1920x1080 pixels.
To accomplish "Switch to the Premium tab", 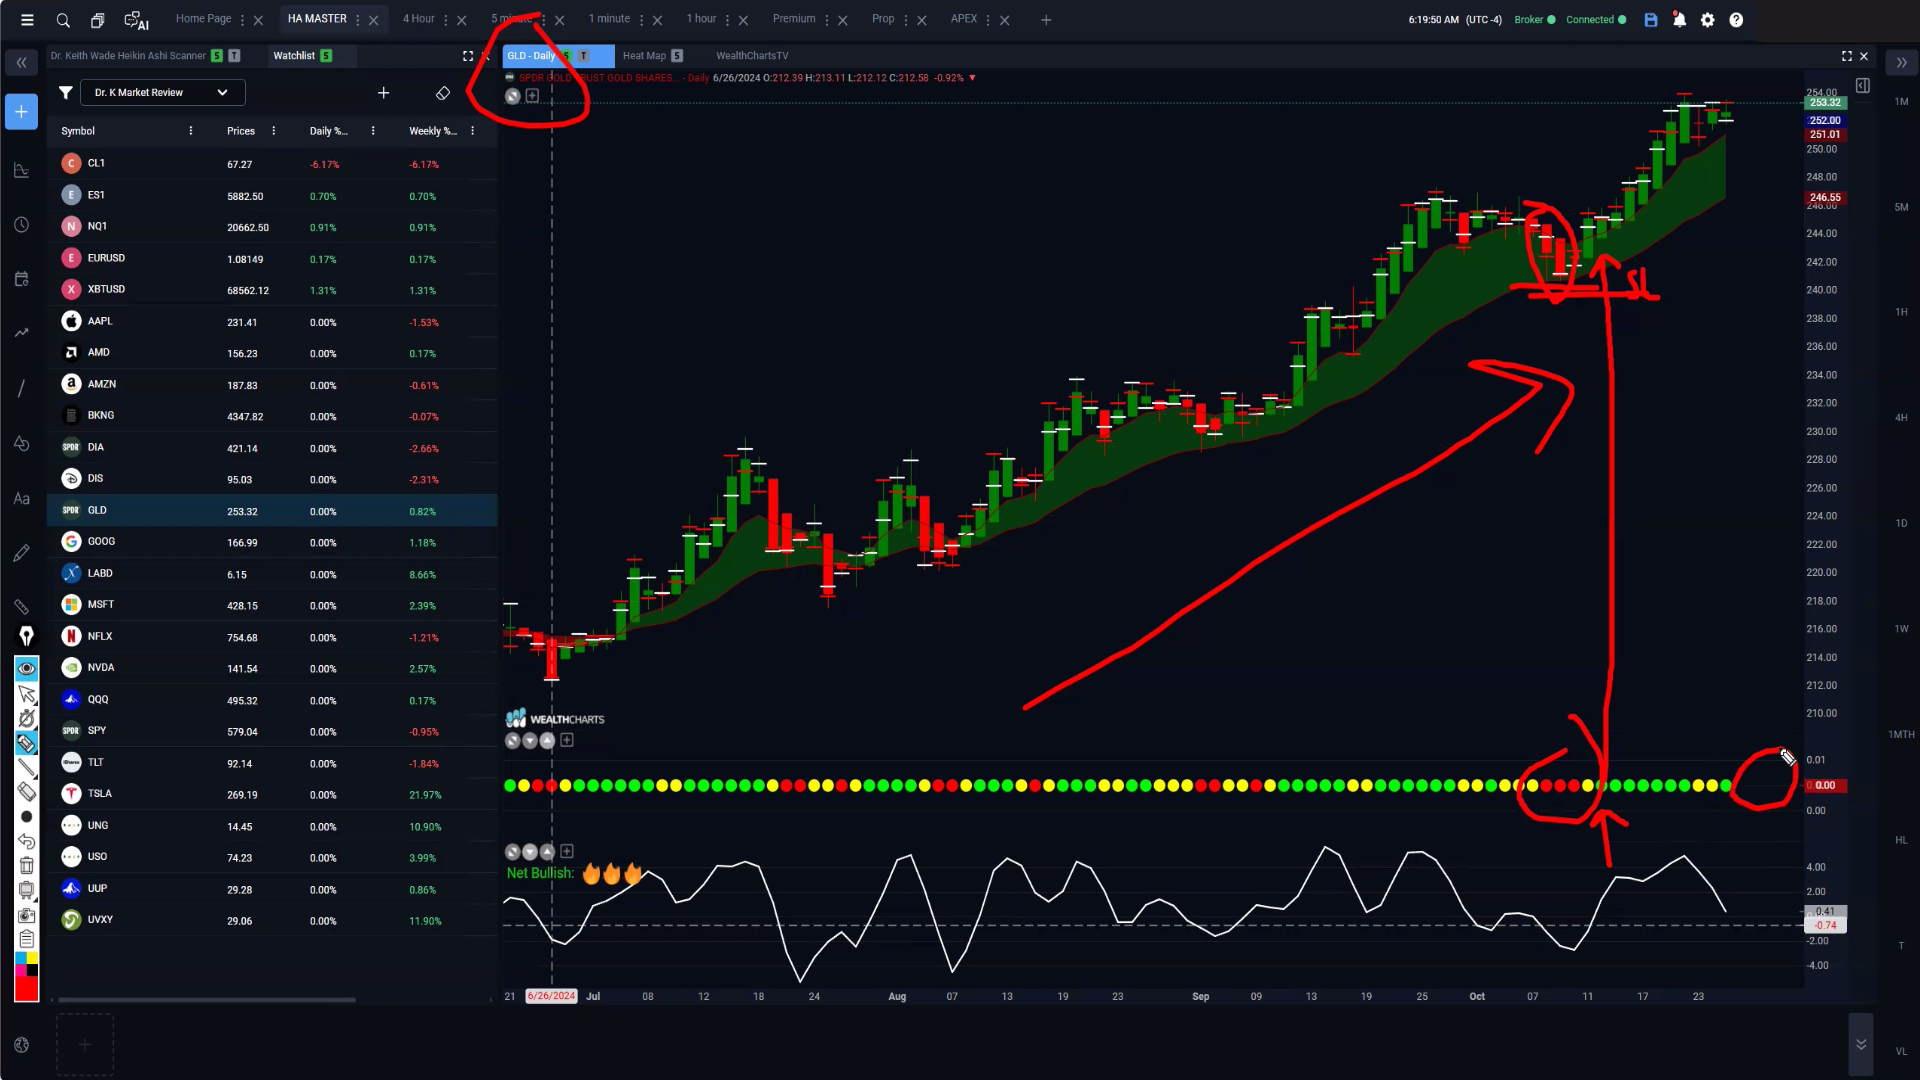I will (x=794, y=19).
